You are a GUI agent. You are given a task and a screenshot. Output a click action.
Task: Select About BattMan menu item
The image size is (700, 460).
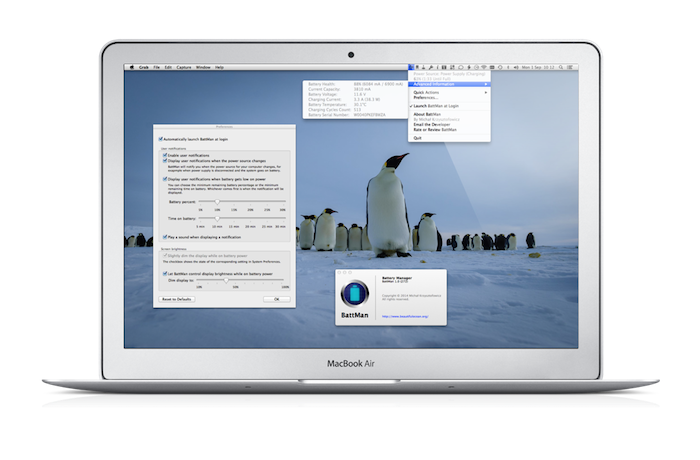point(449,114)
